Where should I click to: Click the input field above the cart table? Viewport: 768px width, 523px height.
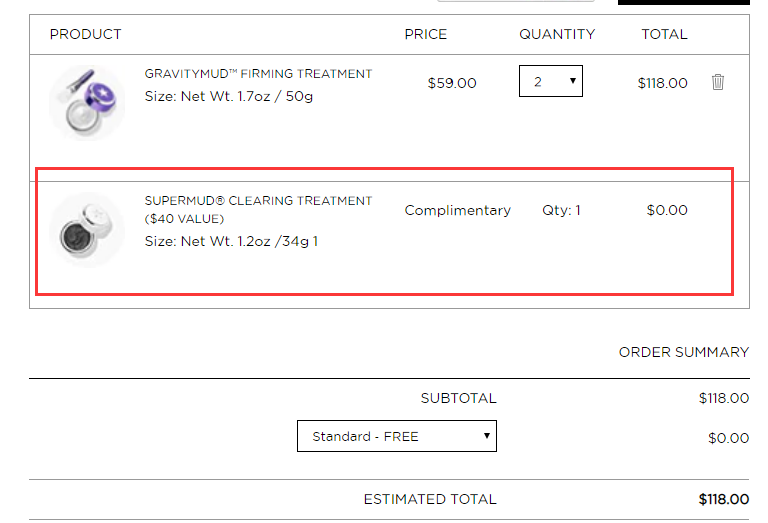(516, 1)
